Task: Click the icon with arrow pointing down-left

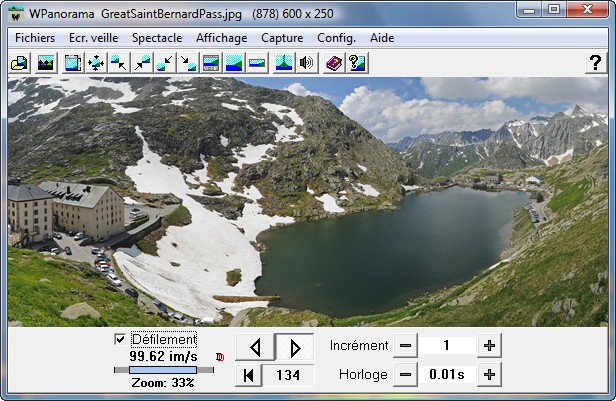Action: point(165,63)
